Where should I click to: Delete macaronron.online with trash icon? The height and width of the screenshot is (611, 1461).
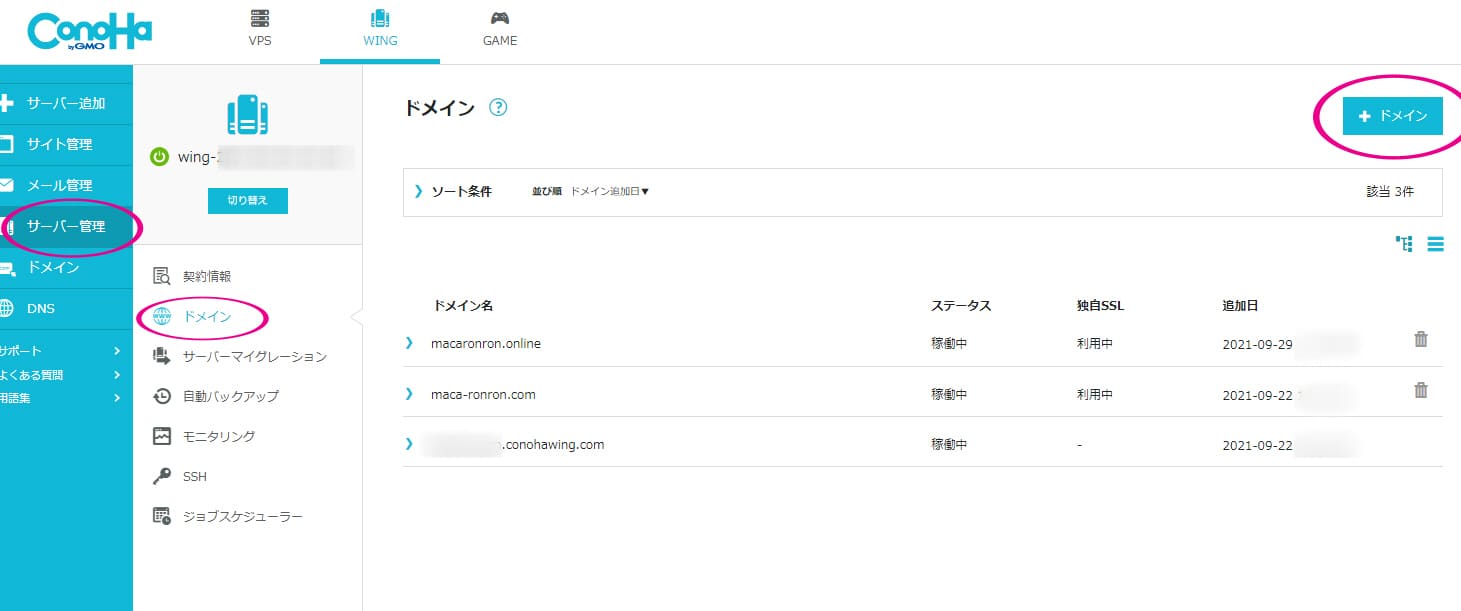[x=1421, y=340]
